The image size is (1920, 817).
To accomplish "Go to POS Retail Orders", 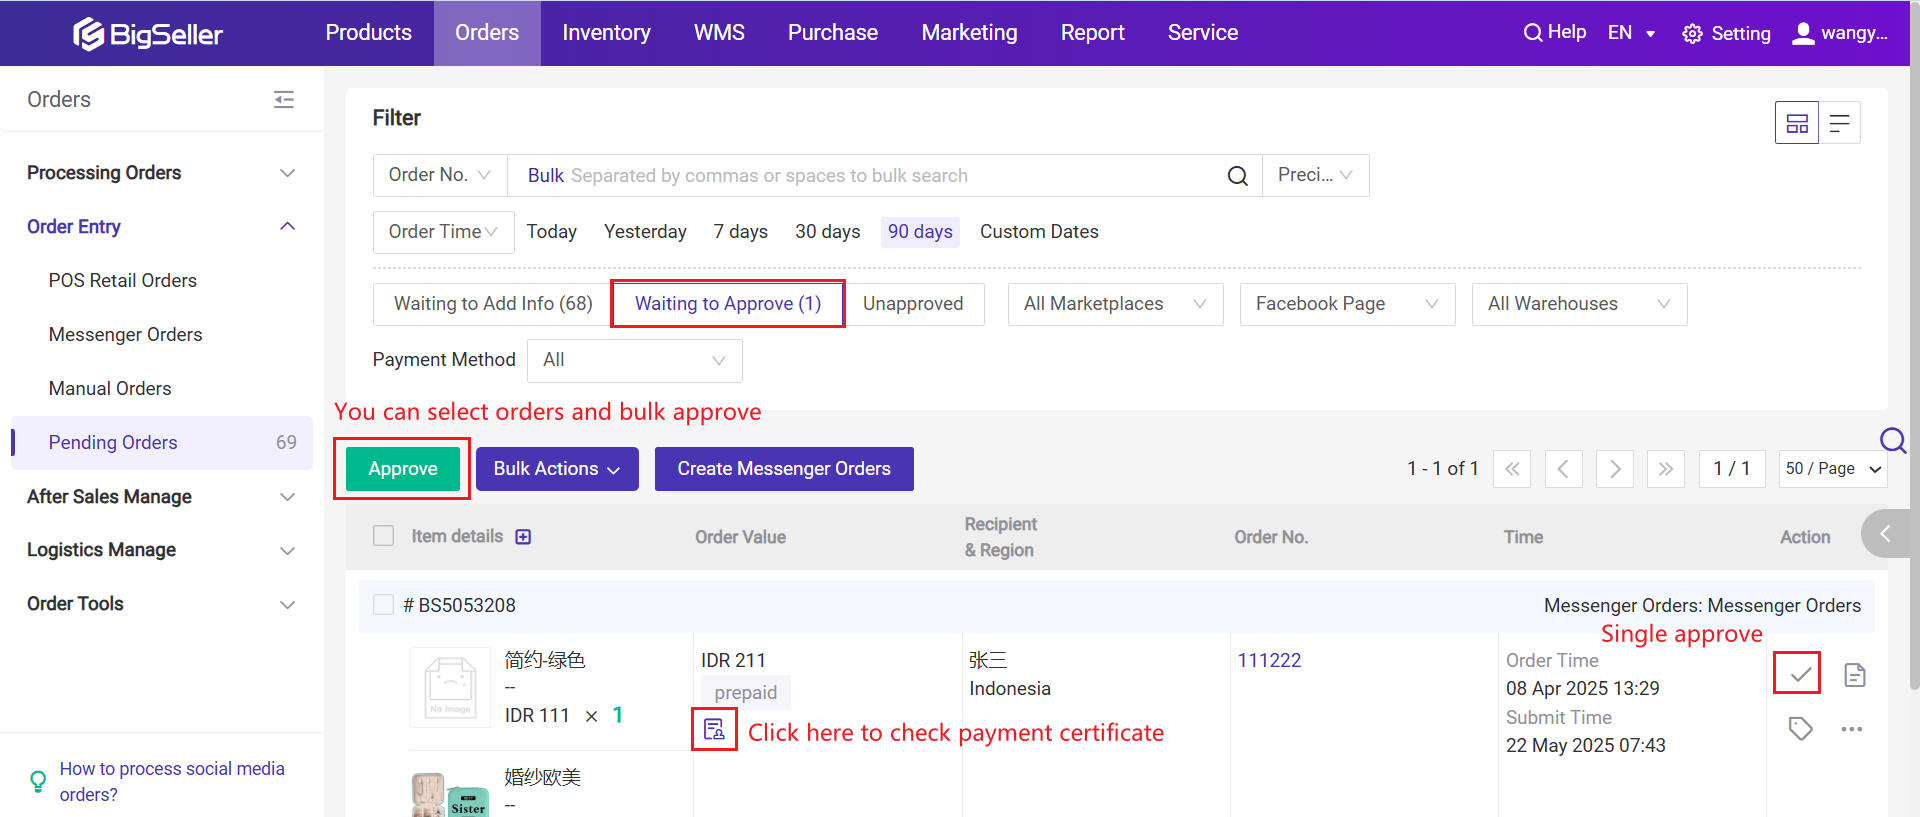I will tap(123, 281).
